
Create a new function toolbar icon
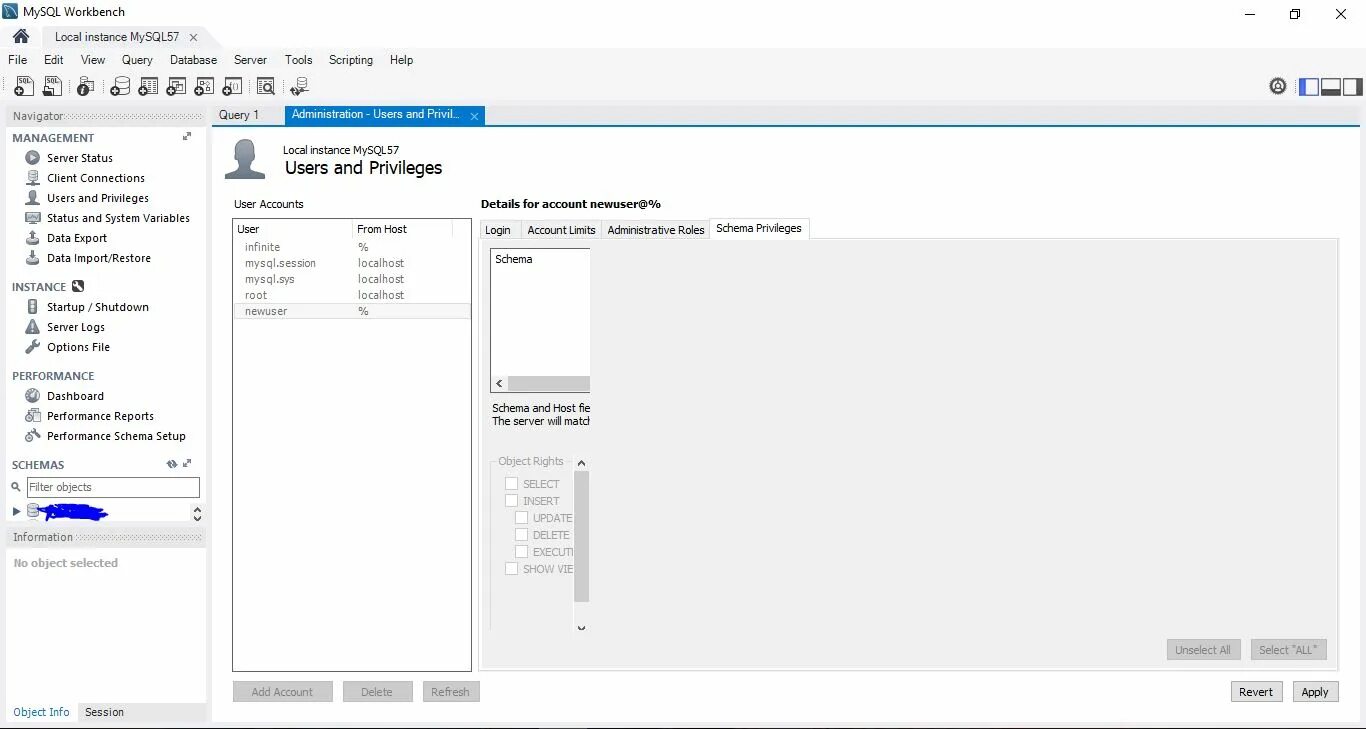(x=232, y=87)
